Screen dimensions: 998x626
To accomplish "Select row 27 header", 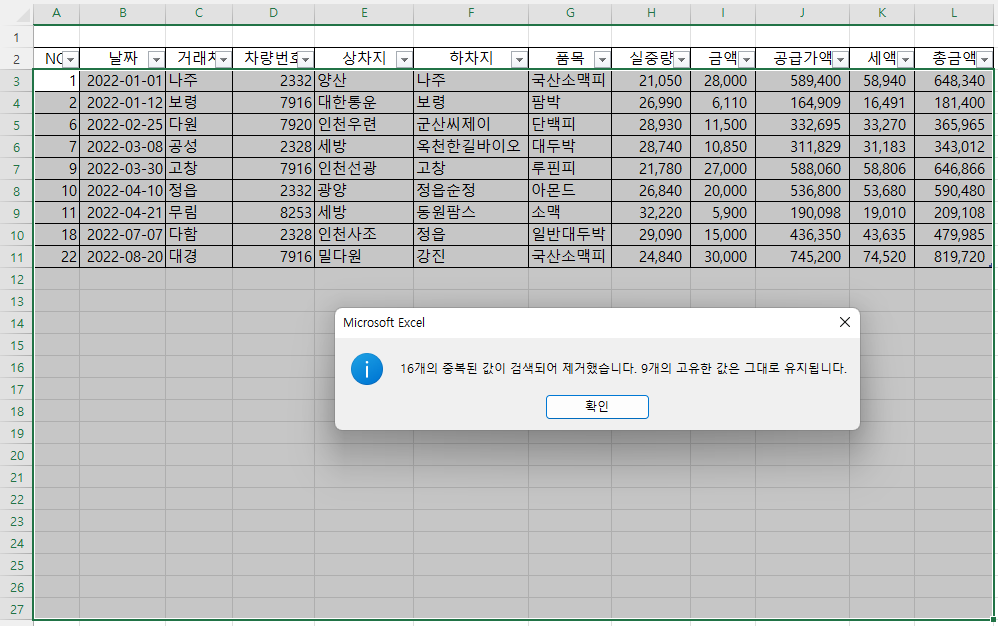I will [17, 609].
